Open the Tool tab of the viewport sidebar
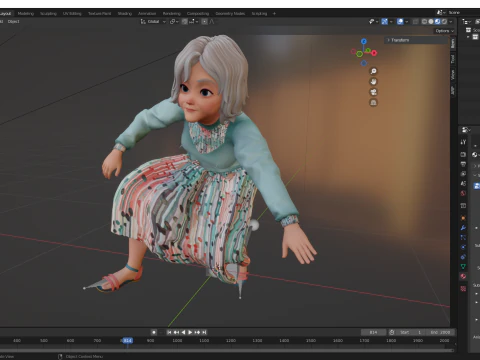Image resolution: width=480 pixels, height=360 pixels. click(453, 59)
